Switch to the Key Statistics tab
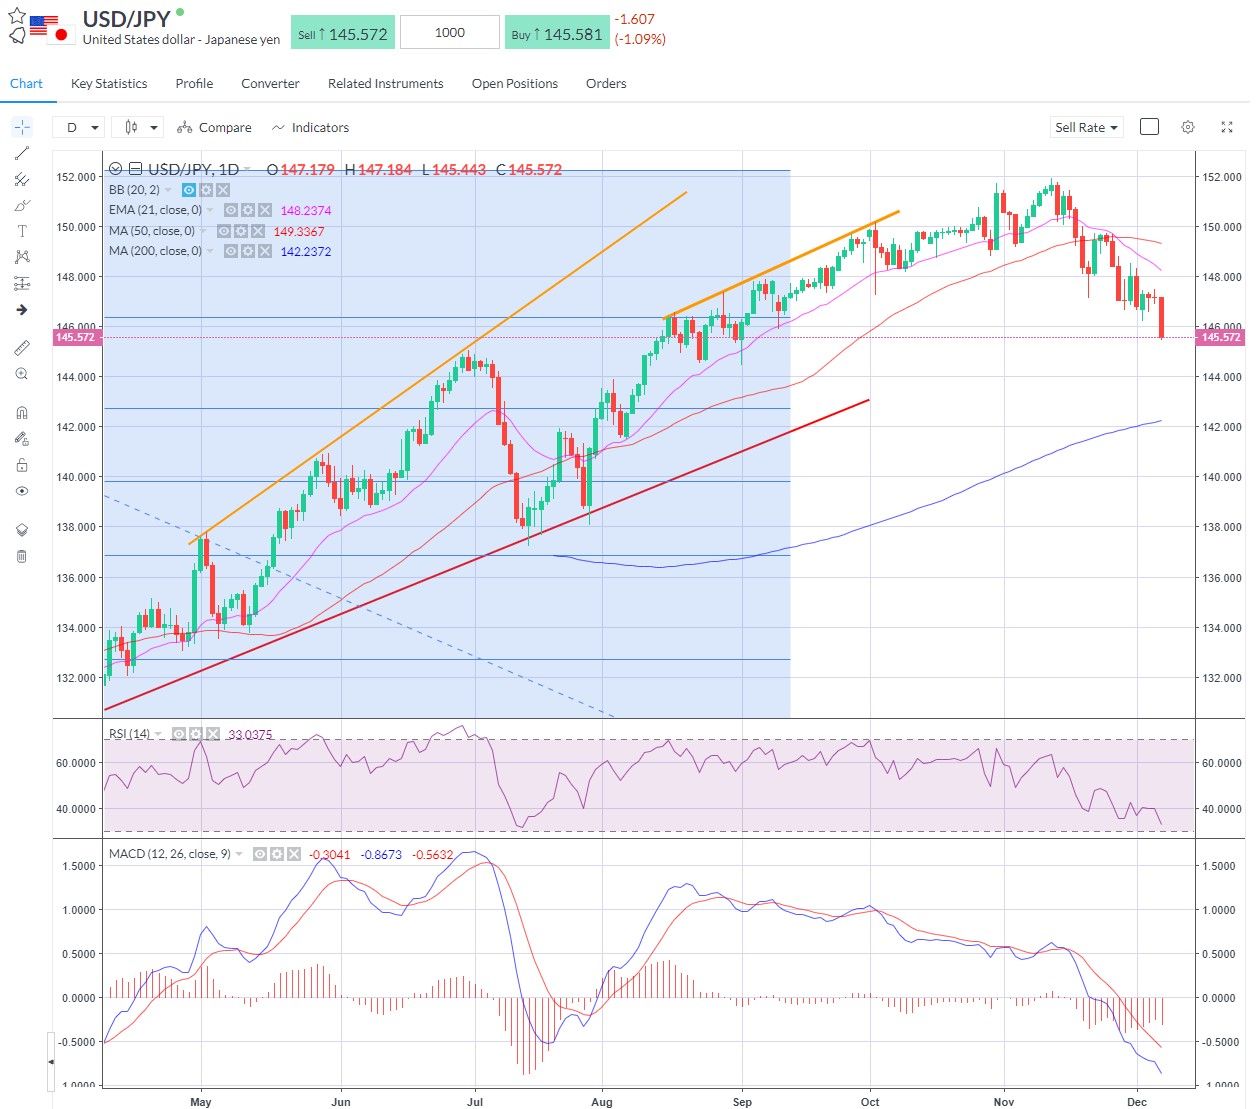 pos(108,83)
